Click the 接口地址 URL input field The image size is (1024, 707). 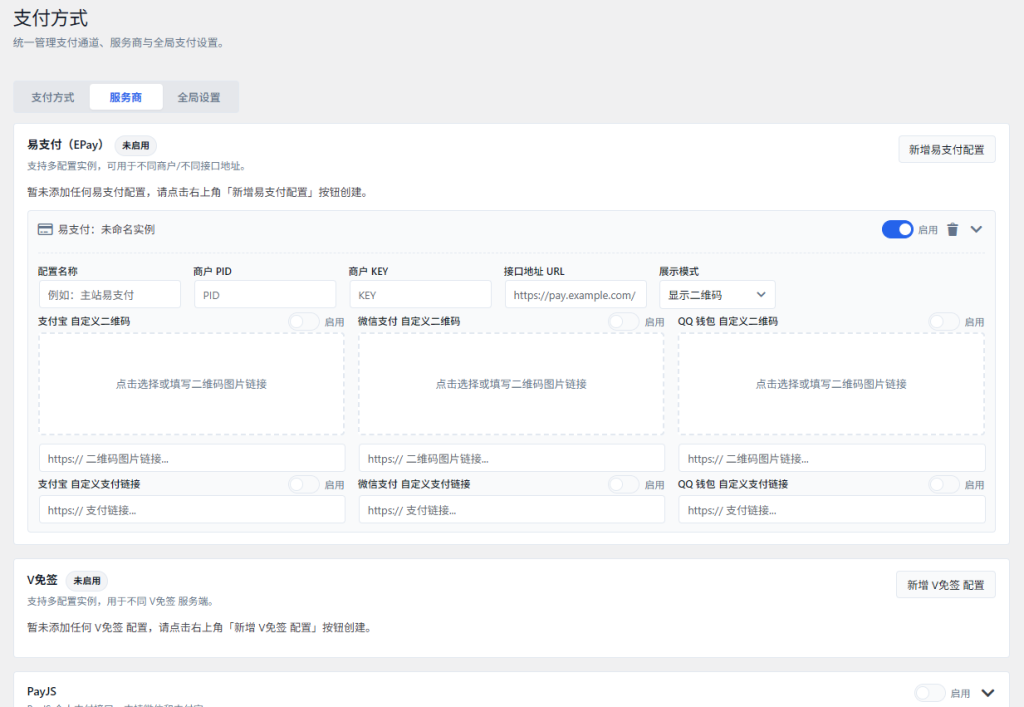pyautogui.click(x=575, y=295)
